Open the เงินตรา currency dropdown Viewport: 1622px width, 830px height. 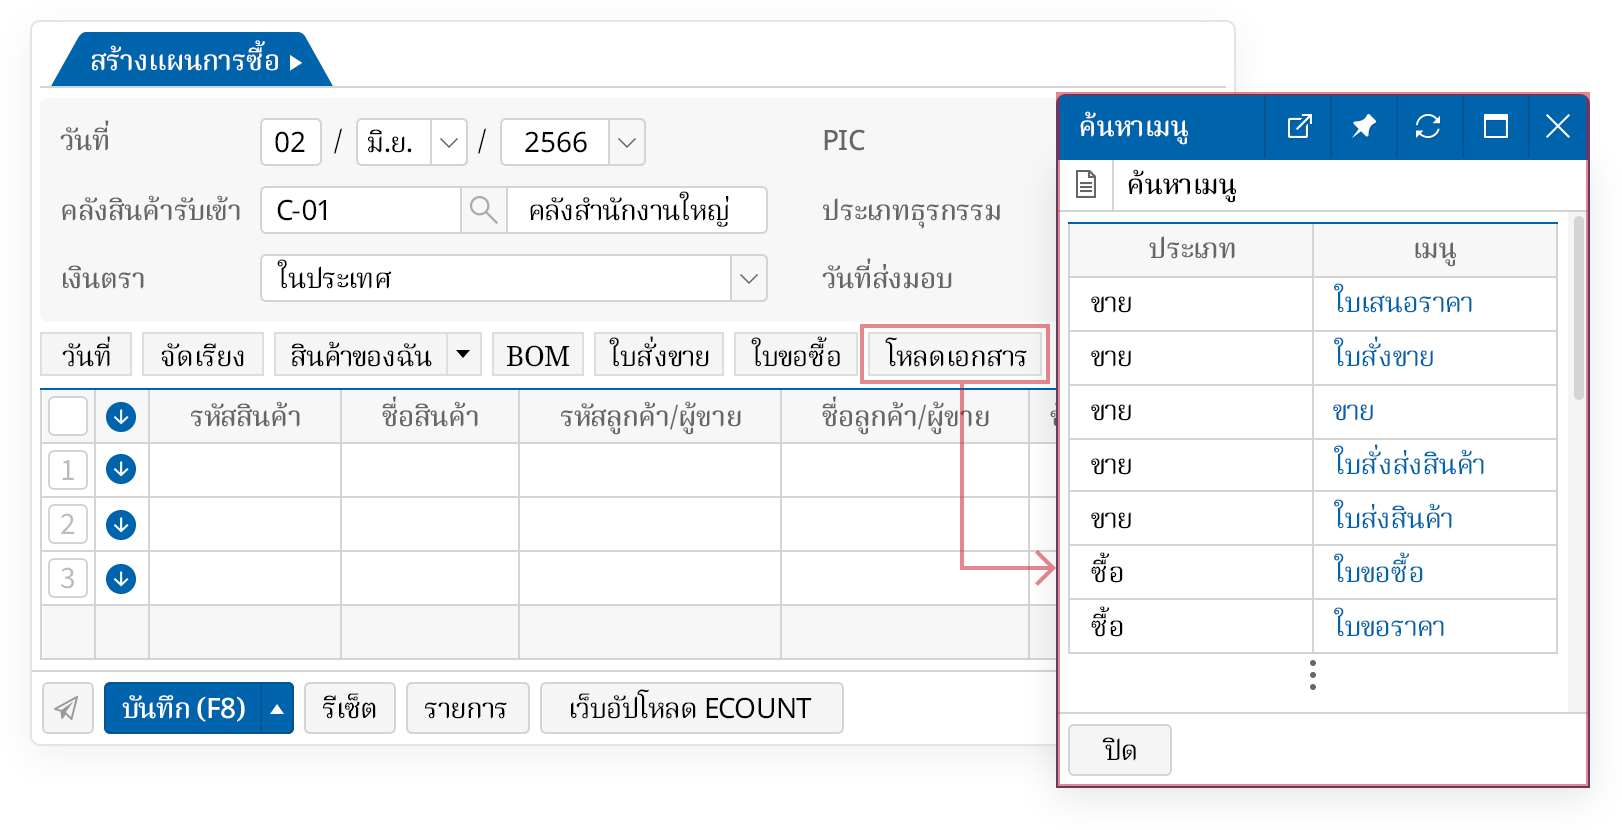point(749,278)
